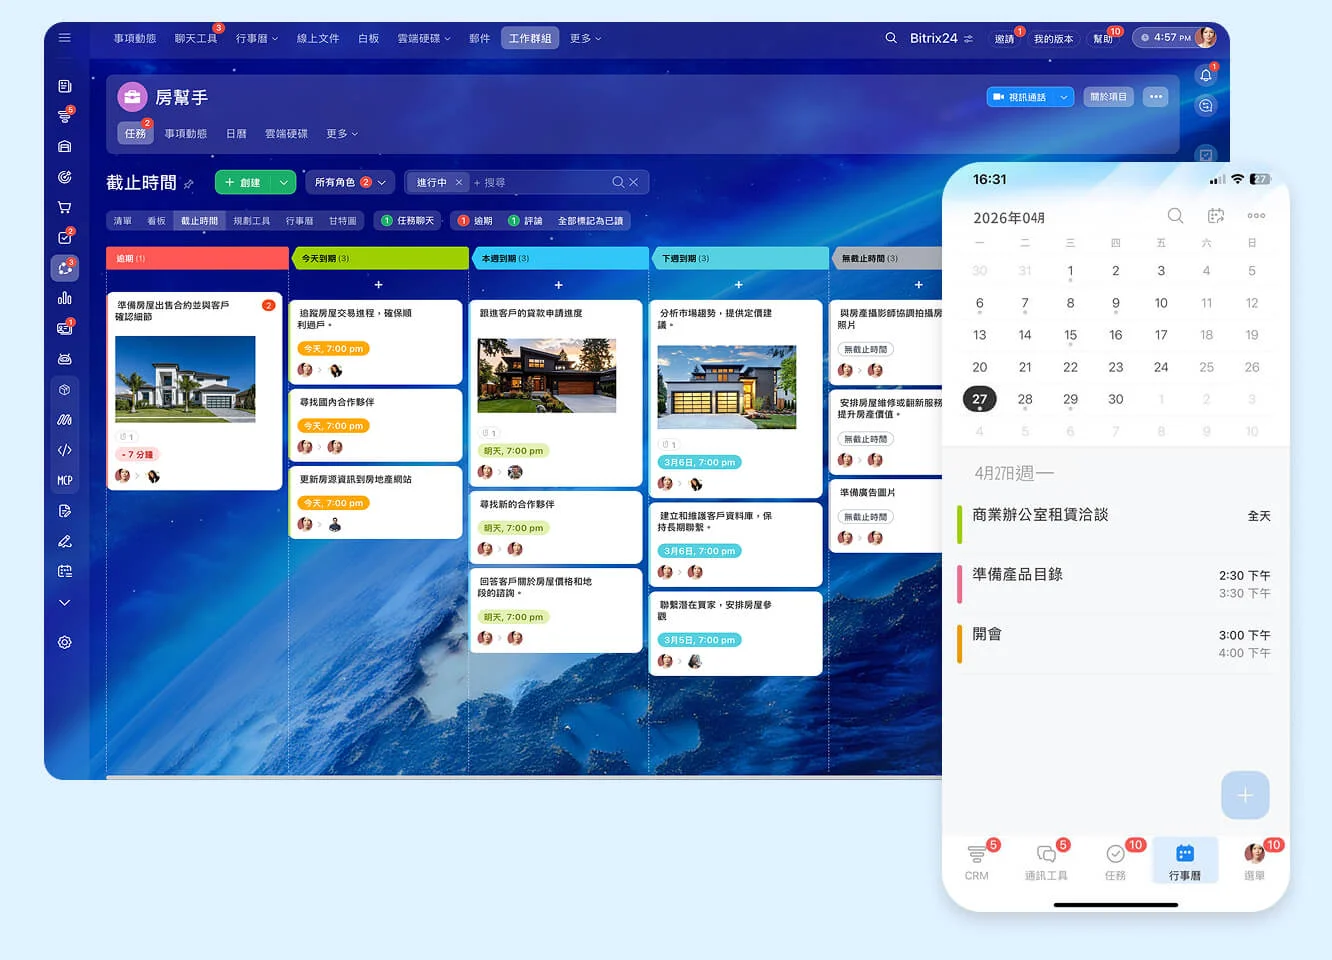1332x960 pixels.
Task: Toggle the 逾期 counter filter
Action: coord(475,220)
